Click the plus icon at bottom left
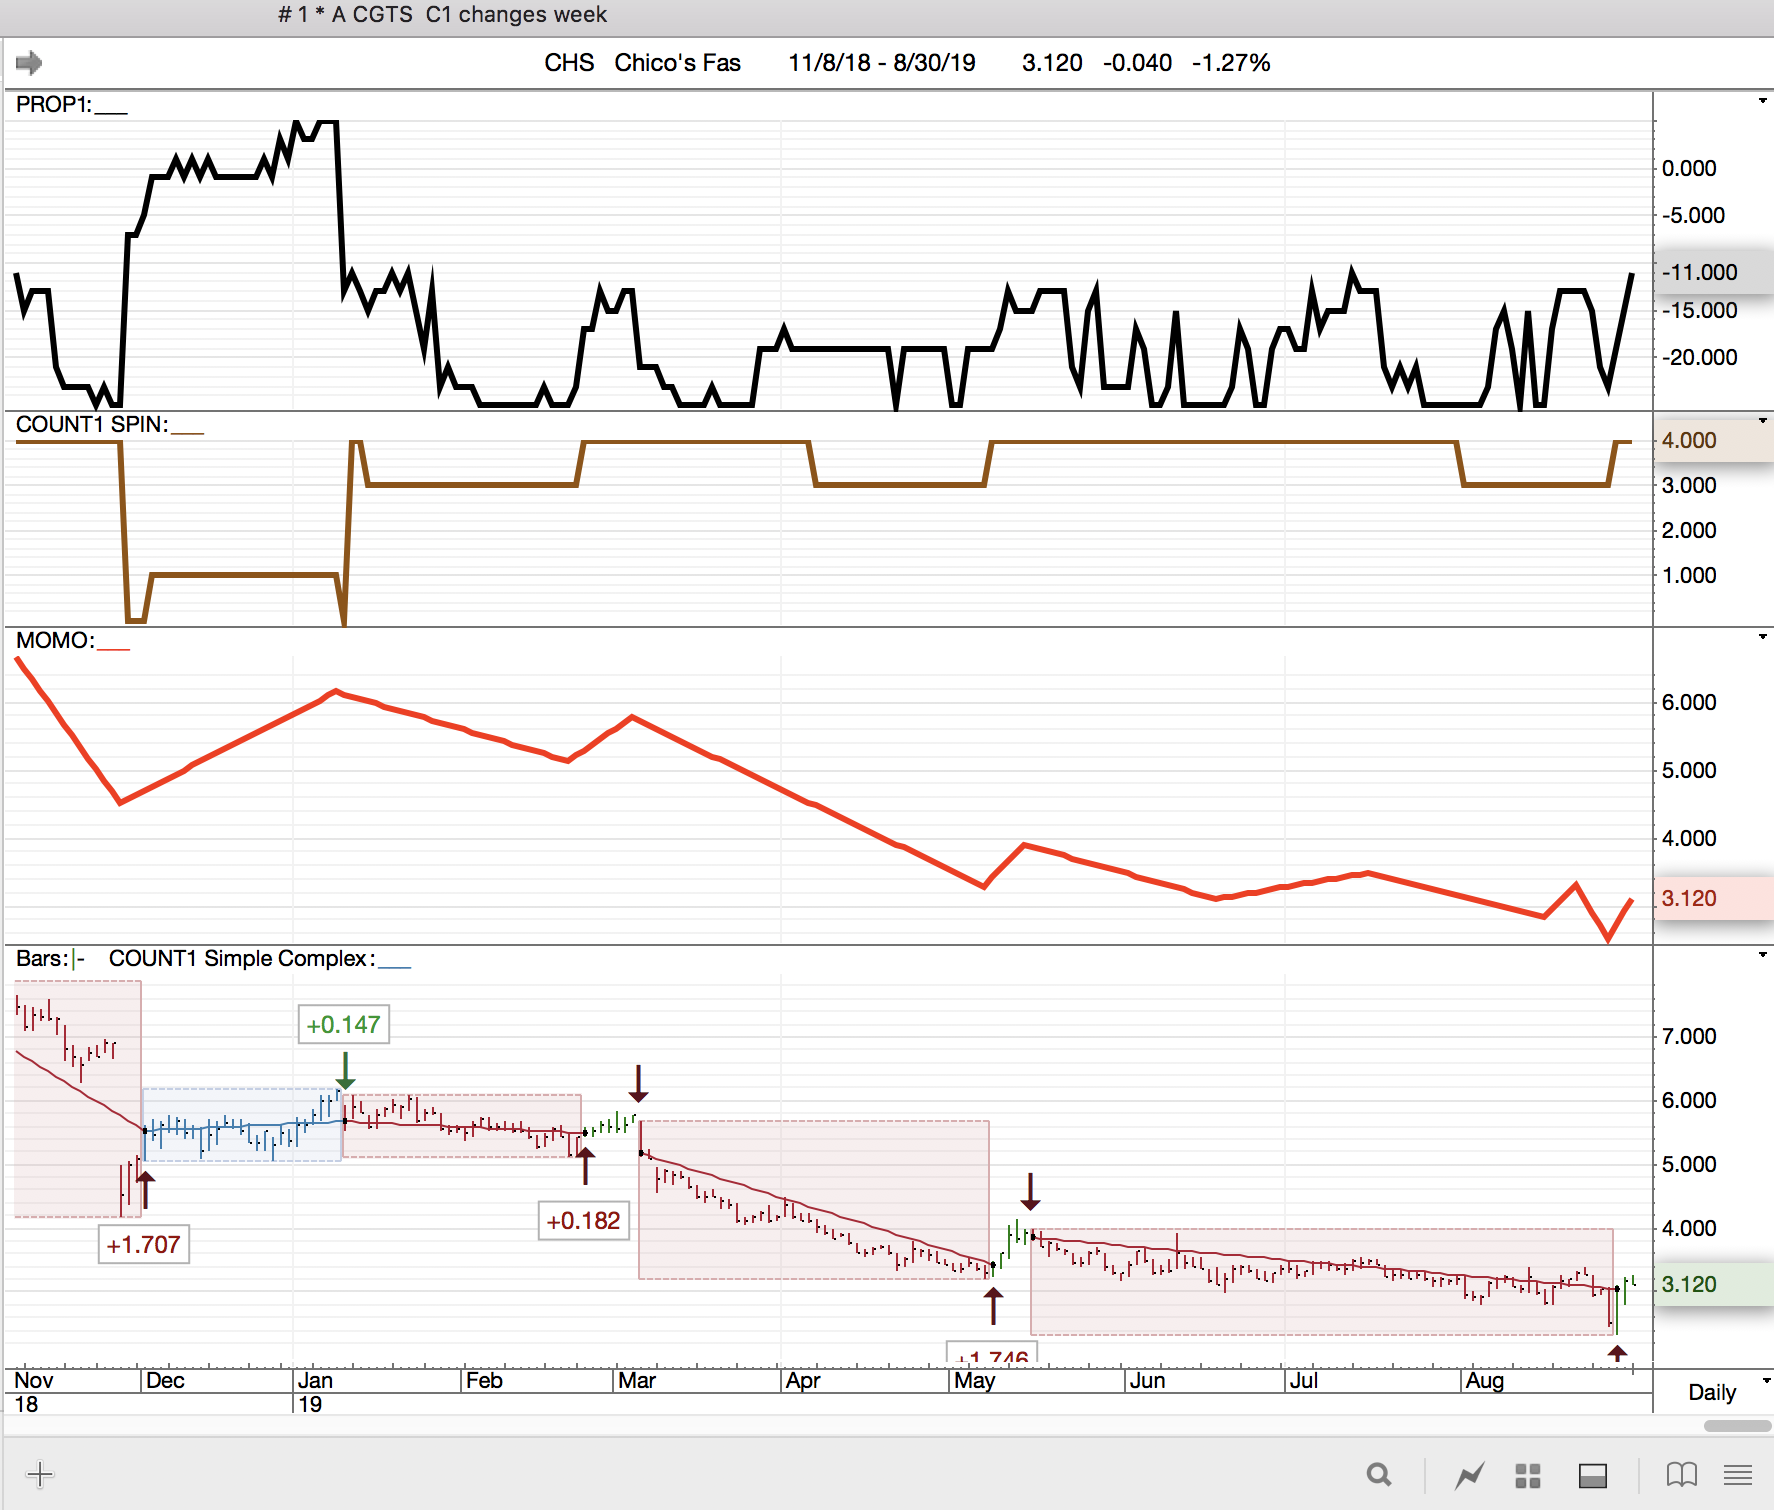Image resolution: width=1774 pixels, height=1510 pixels. coord(40,1474)
